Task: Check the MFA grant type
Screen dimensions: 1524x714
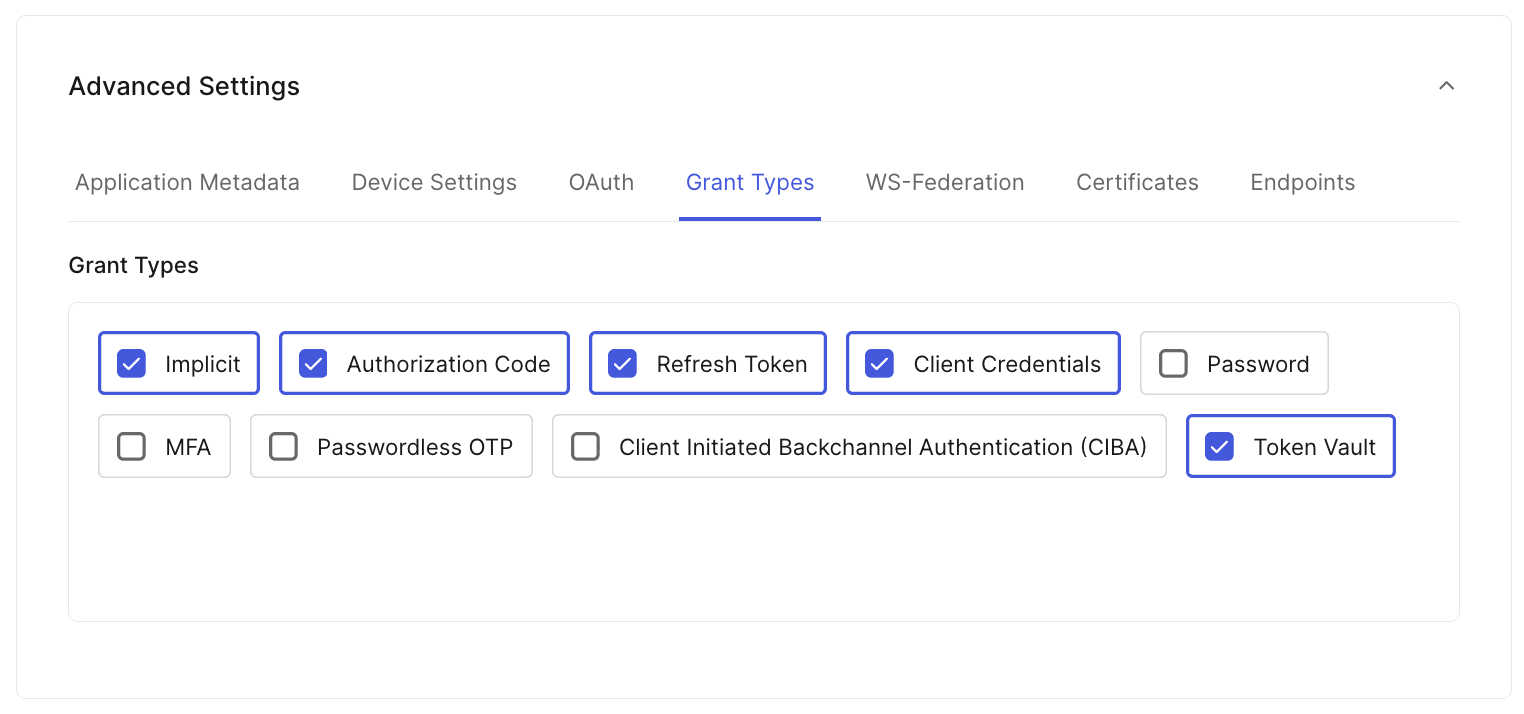Action: pyautogui.click(x=131, y=446)
